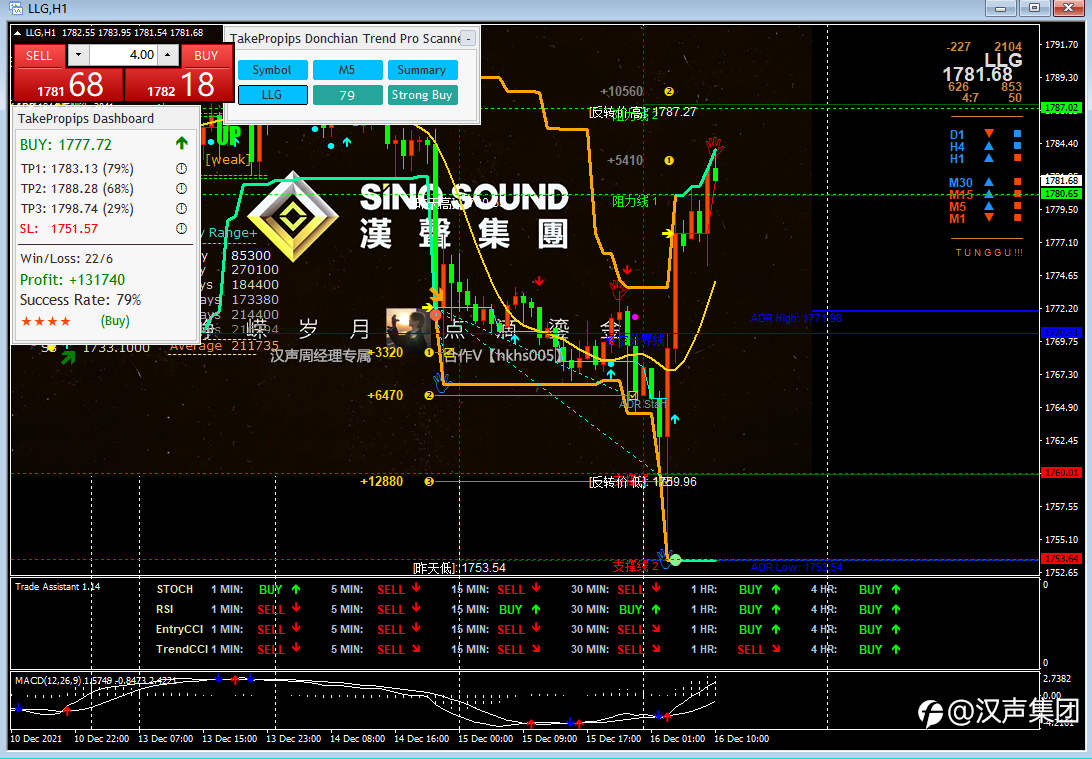Viewport: 1092px width, 759px height.
Task: Click the D1 down trend arrow
Action: [x=989, y=133]
